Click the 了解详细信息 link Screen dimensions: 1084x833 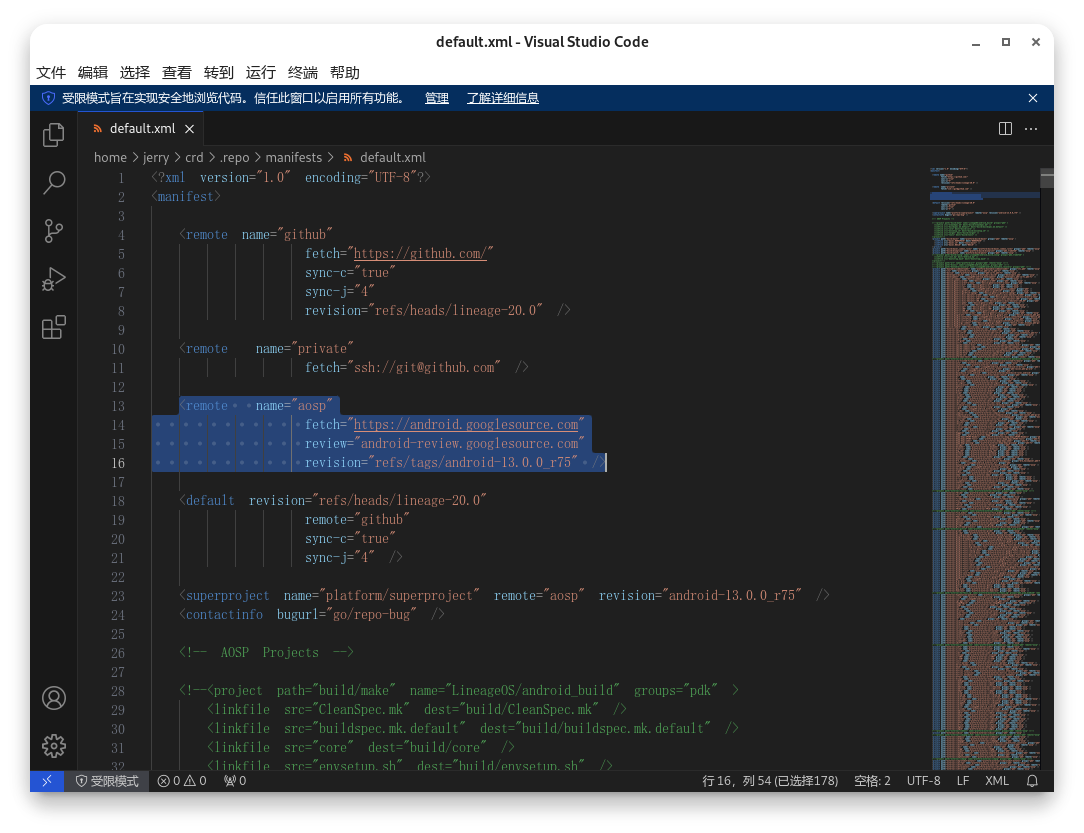tap(503, 98)
